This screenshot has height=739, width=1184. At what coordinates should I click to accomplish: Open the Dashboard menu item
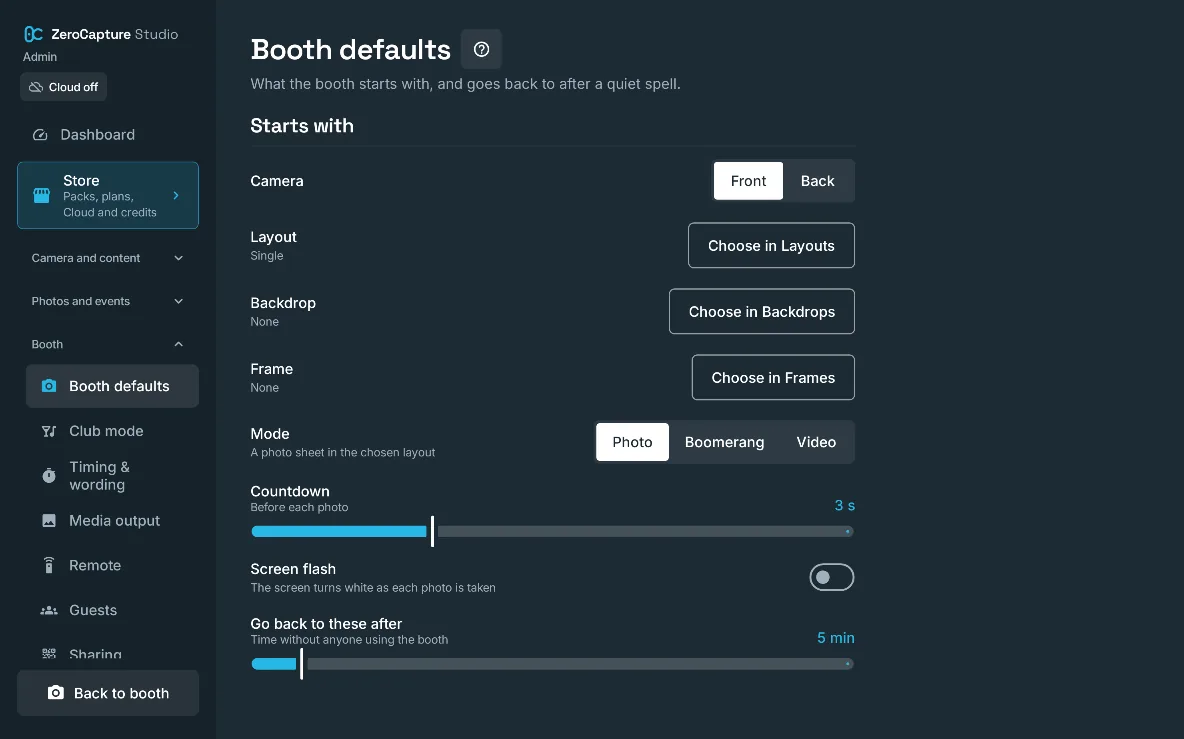108,134
